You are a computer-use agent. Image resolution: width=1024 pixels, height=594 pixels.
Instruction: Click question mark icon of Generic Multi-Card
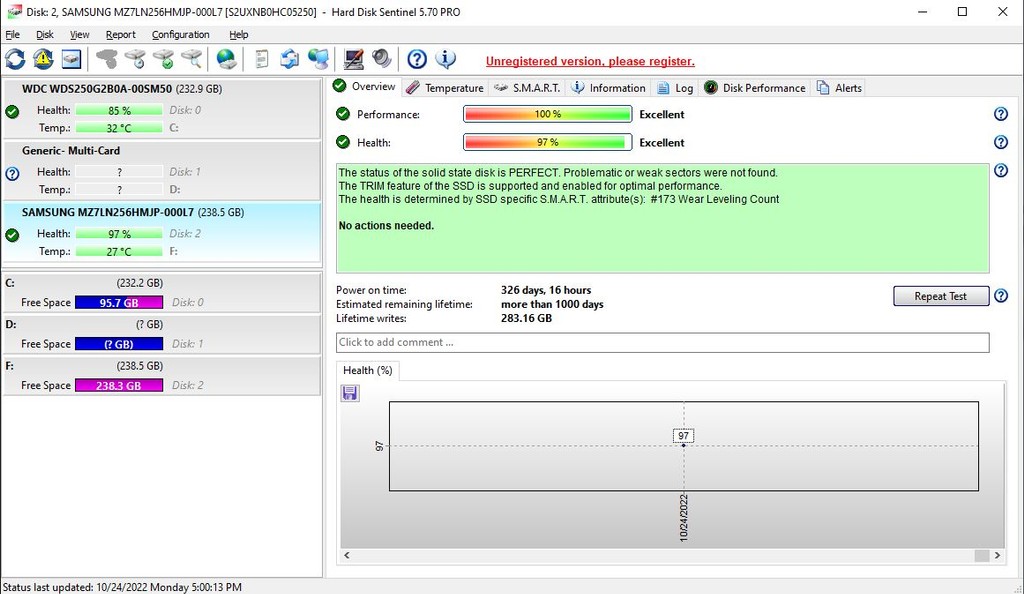tap(12, 174)
